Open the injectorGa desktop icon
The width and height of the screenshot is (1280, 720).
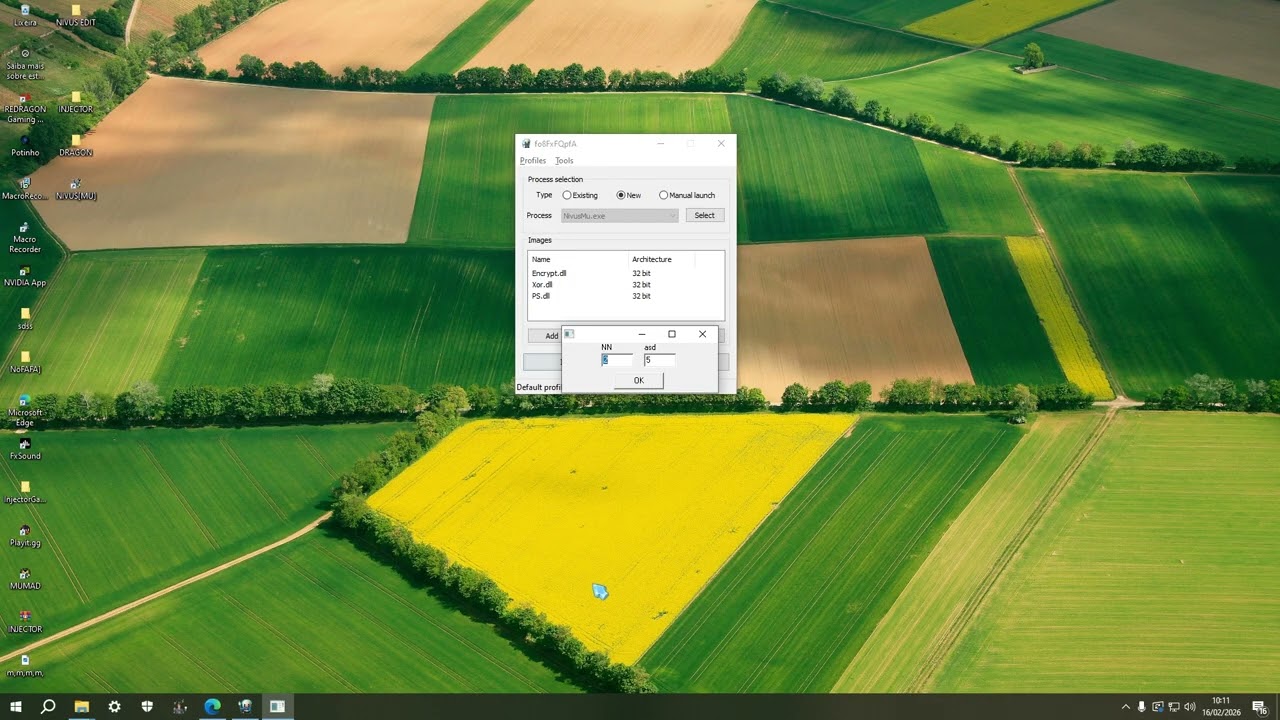[x=25, y=492]
